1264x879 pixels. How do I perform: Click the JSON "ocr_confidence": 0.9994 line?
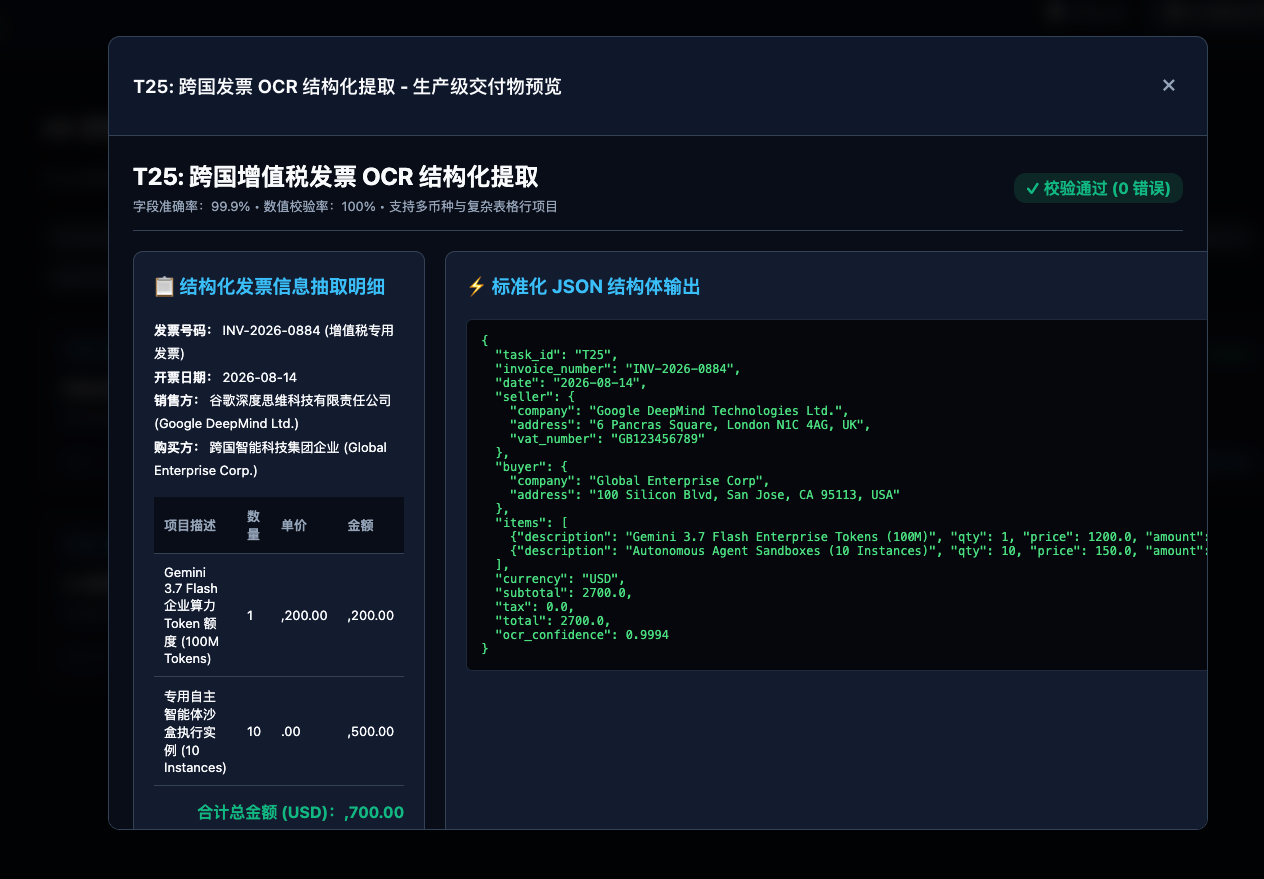pyautogui.click(x=582, y=634)
